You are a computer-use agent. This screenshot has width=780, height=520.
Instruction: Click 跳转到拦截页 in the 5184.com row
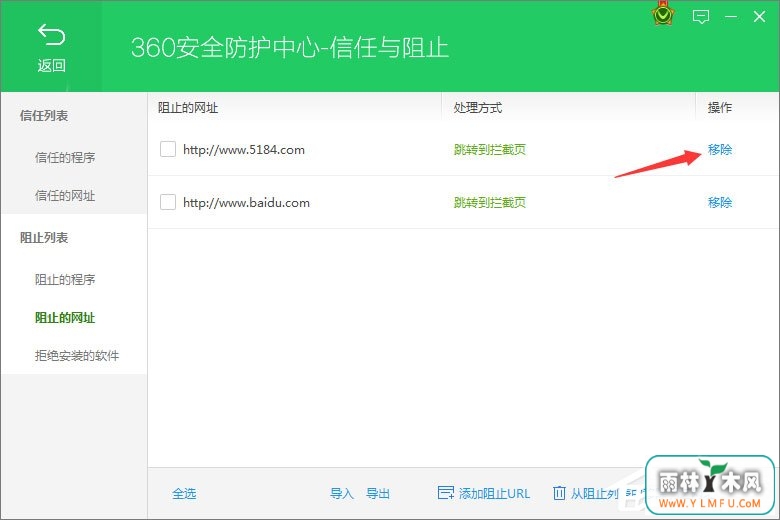click(x=489, y=149)
